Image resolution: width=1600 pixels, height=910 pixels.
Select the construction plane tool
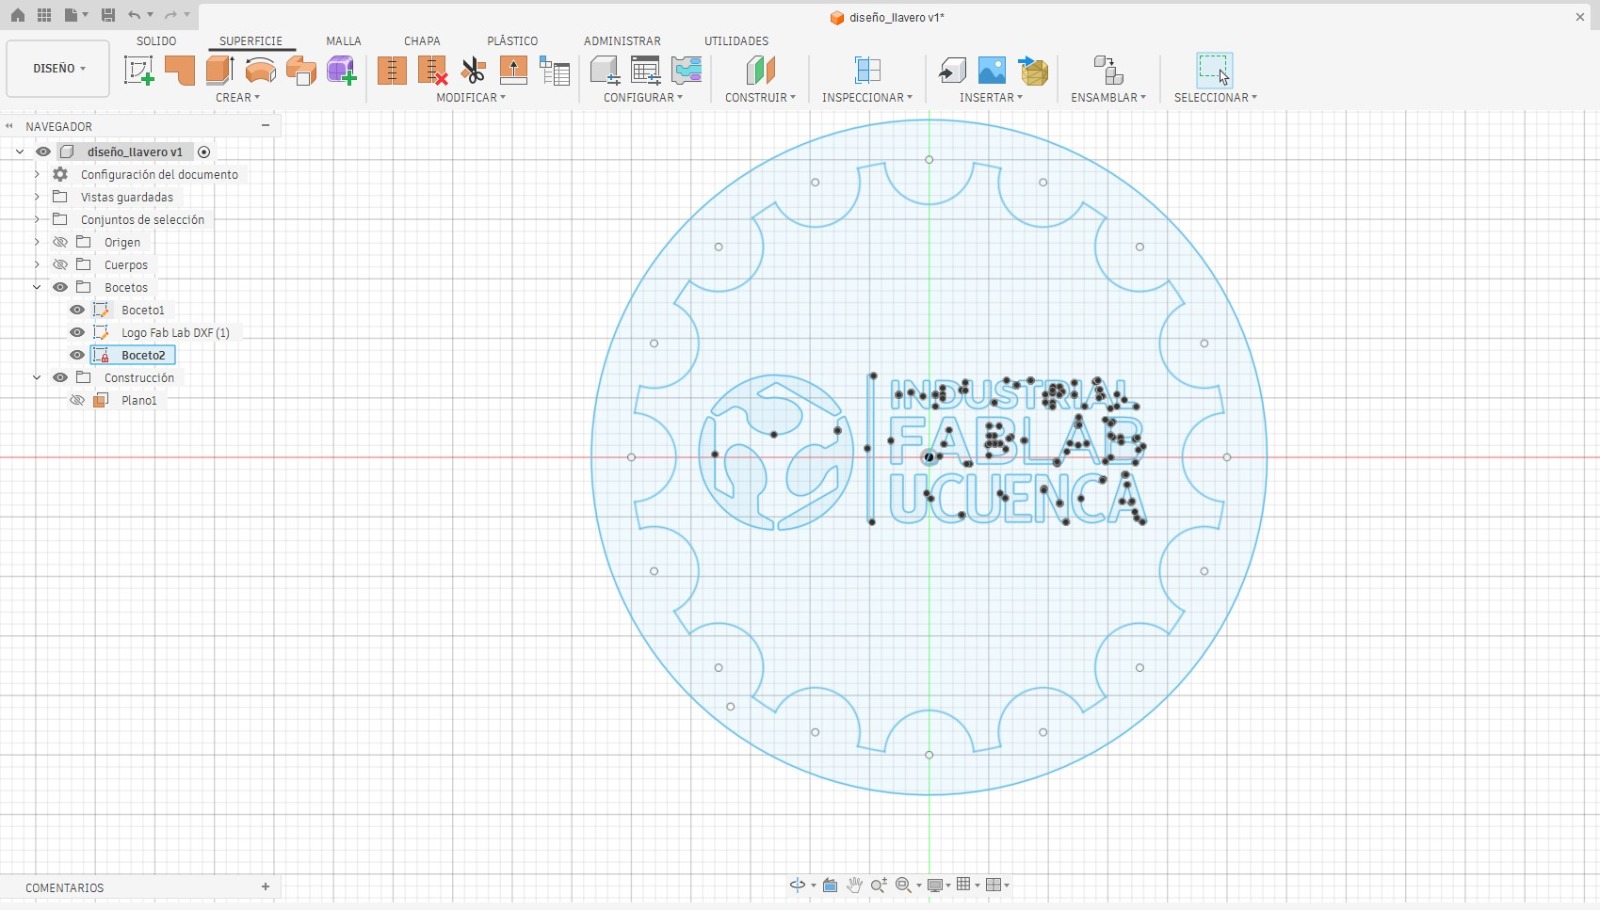[x=760, y=70]
